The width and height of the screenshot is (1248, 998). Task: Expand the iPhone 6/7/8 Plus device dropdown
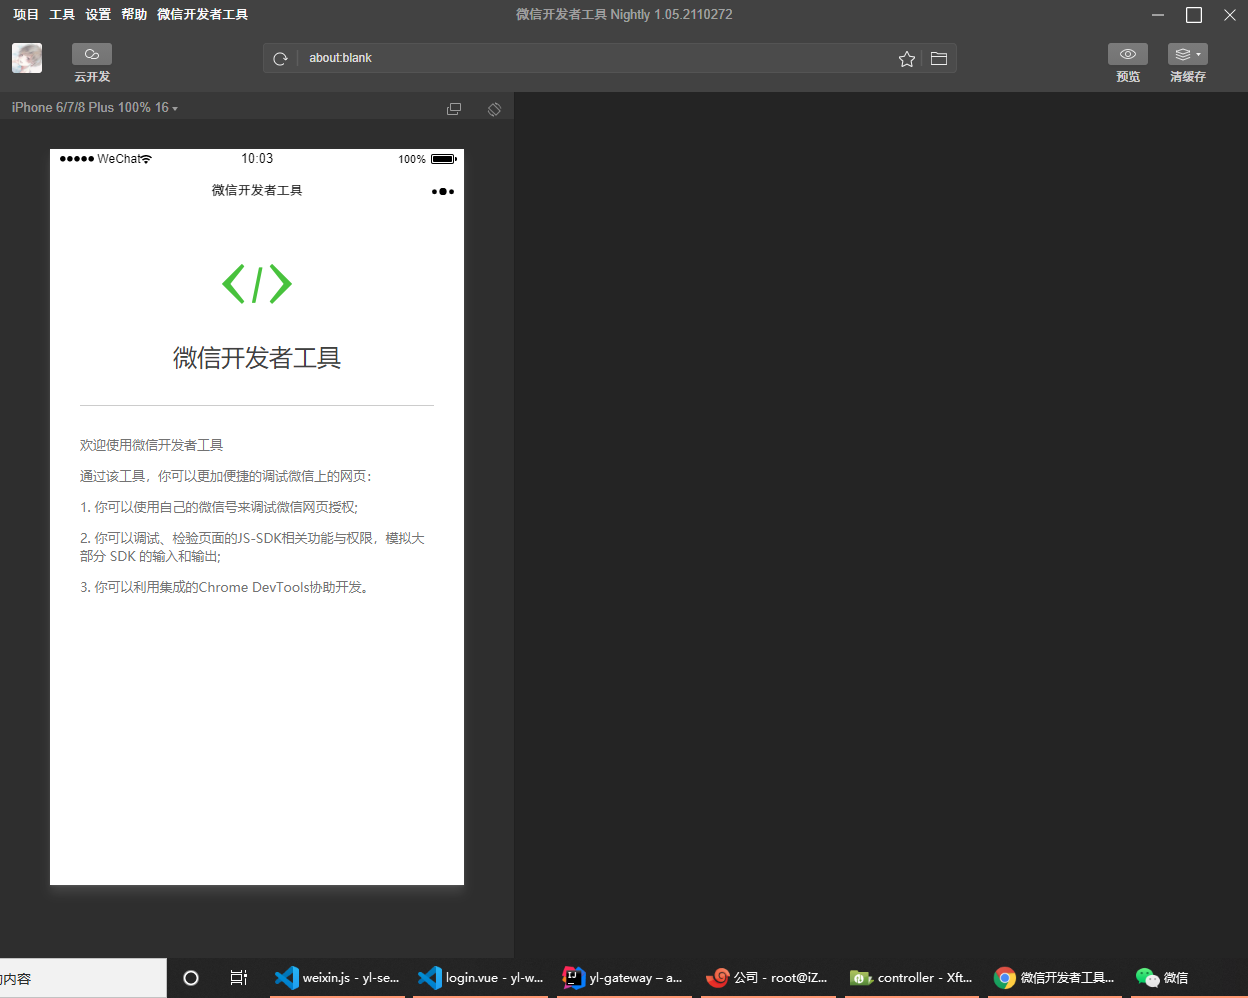[x=95, y=107]
